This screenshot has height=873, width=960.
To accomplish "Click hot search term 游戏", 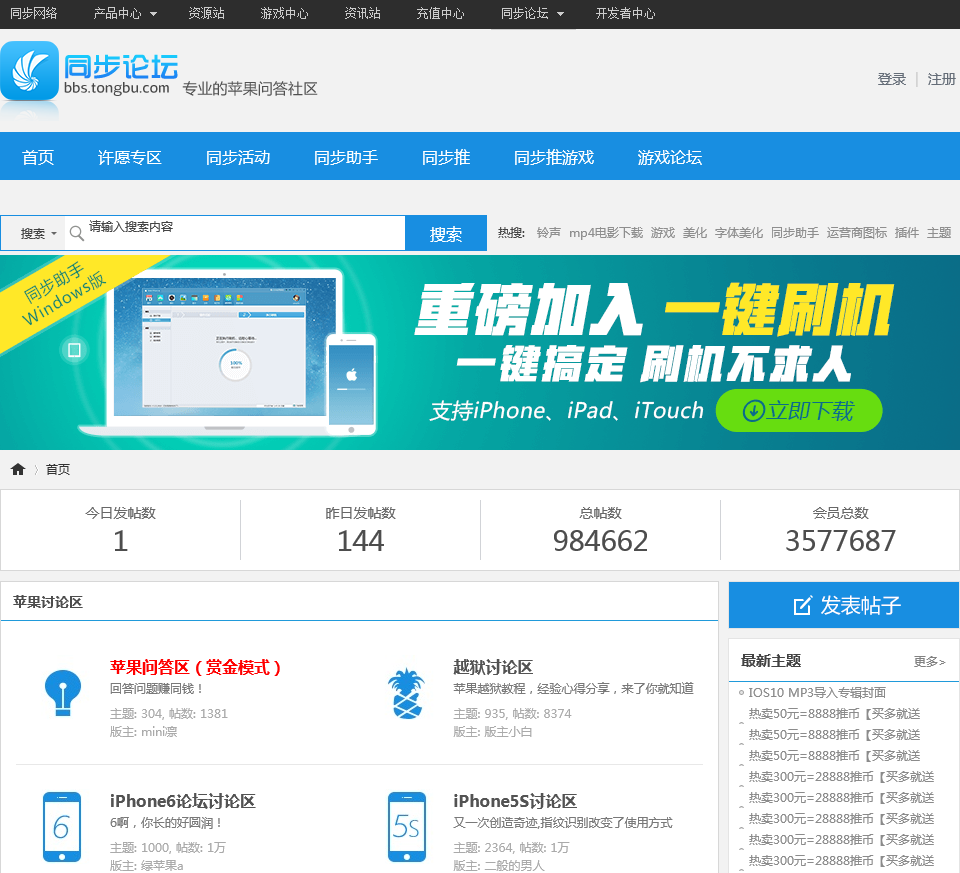I will pyautogui.click(x=662, y=233).
